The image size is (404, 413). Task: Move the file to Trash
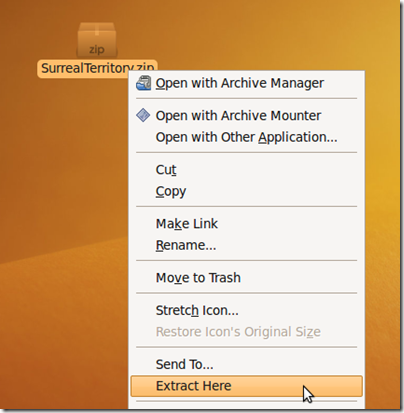coord(247,277)
